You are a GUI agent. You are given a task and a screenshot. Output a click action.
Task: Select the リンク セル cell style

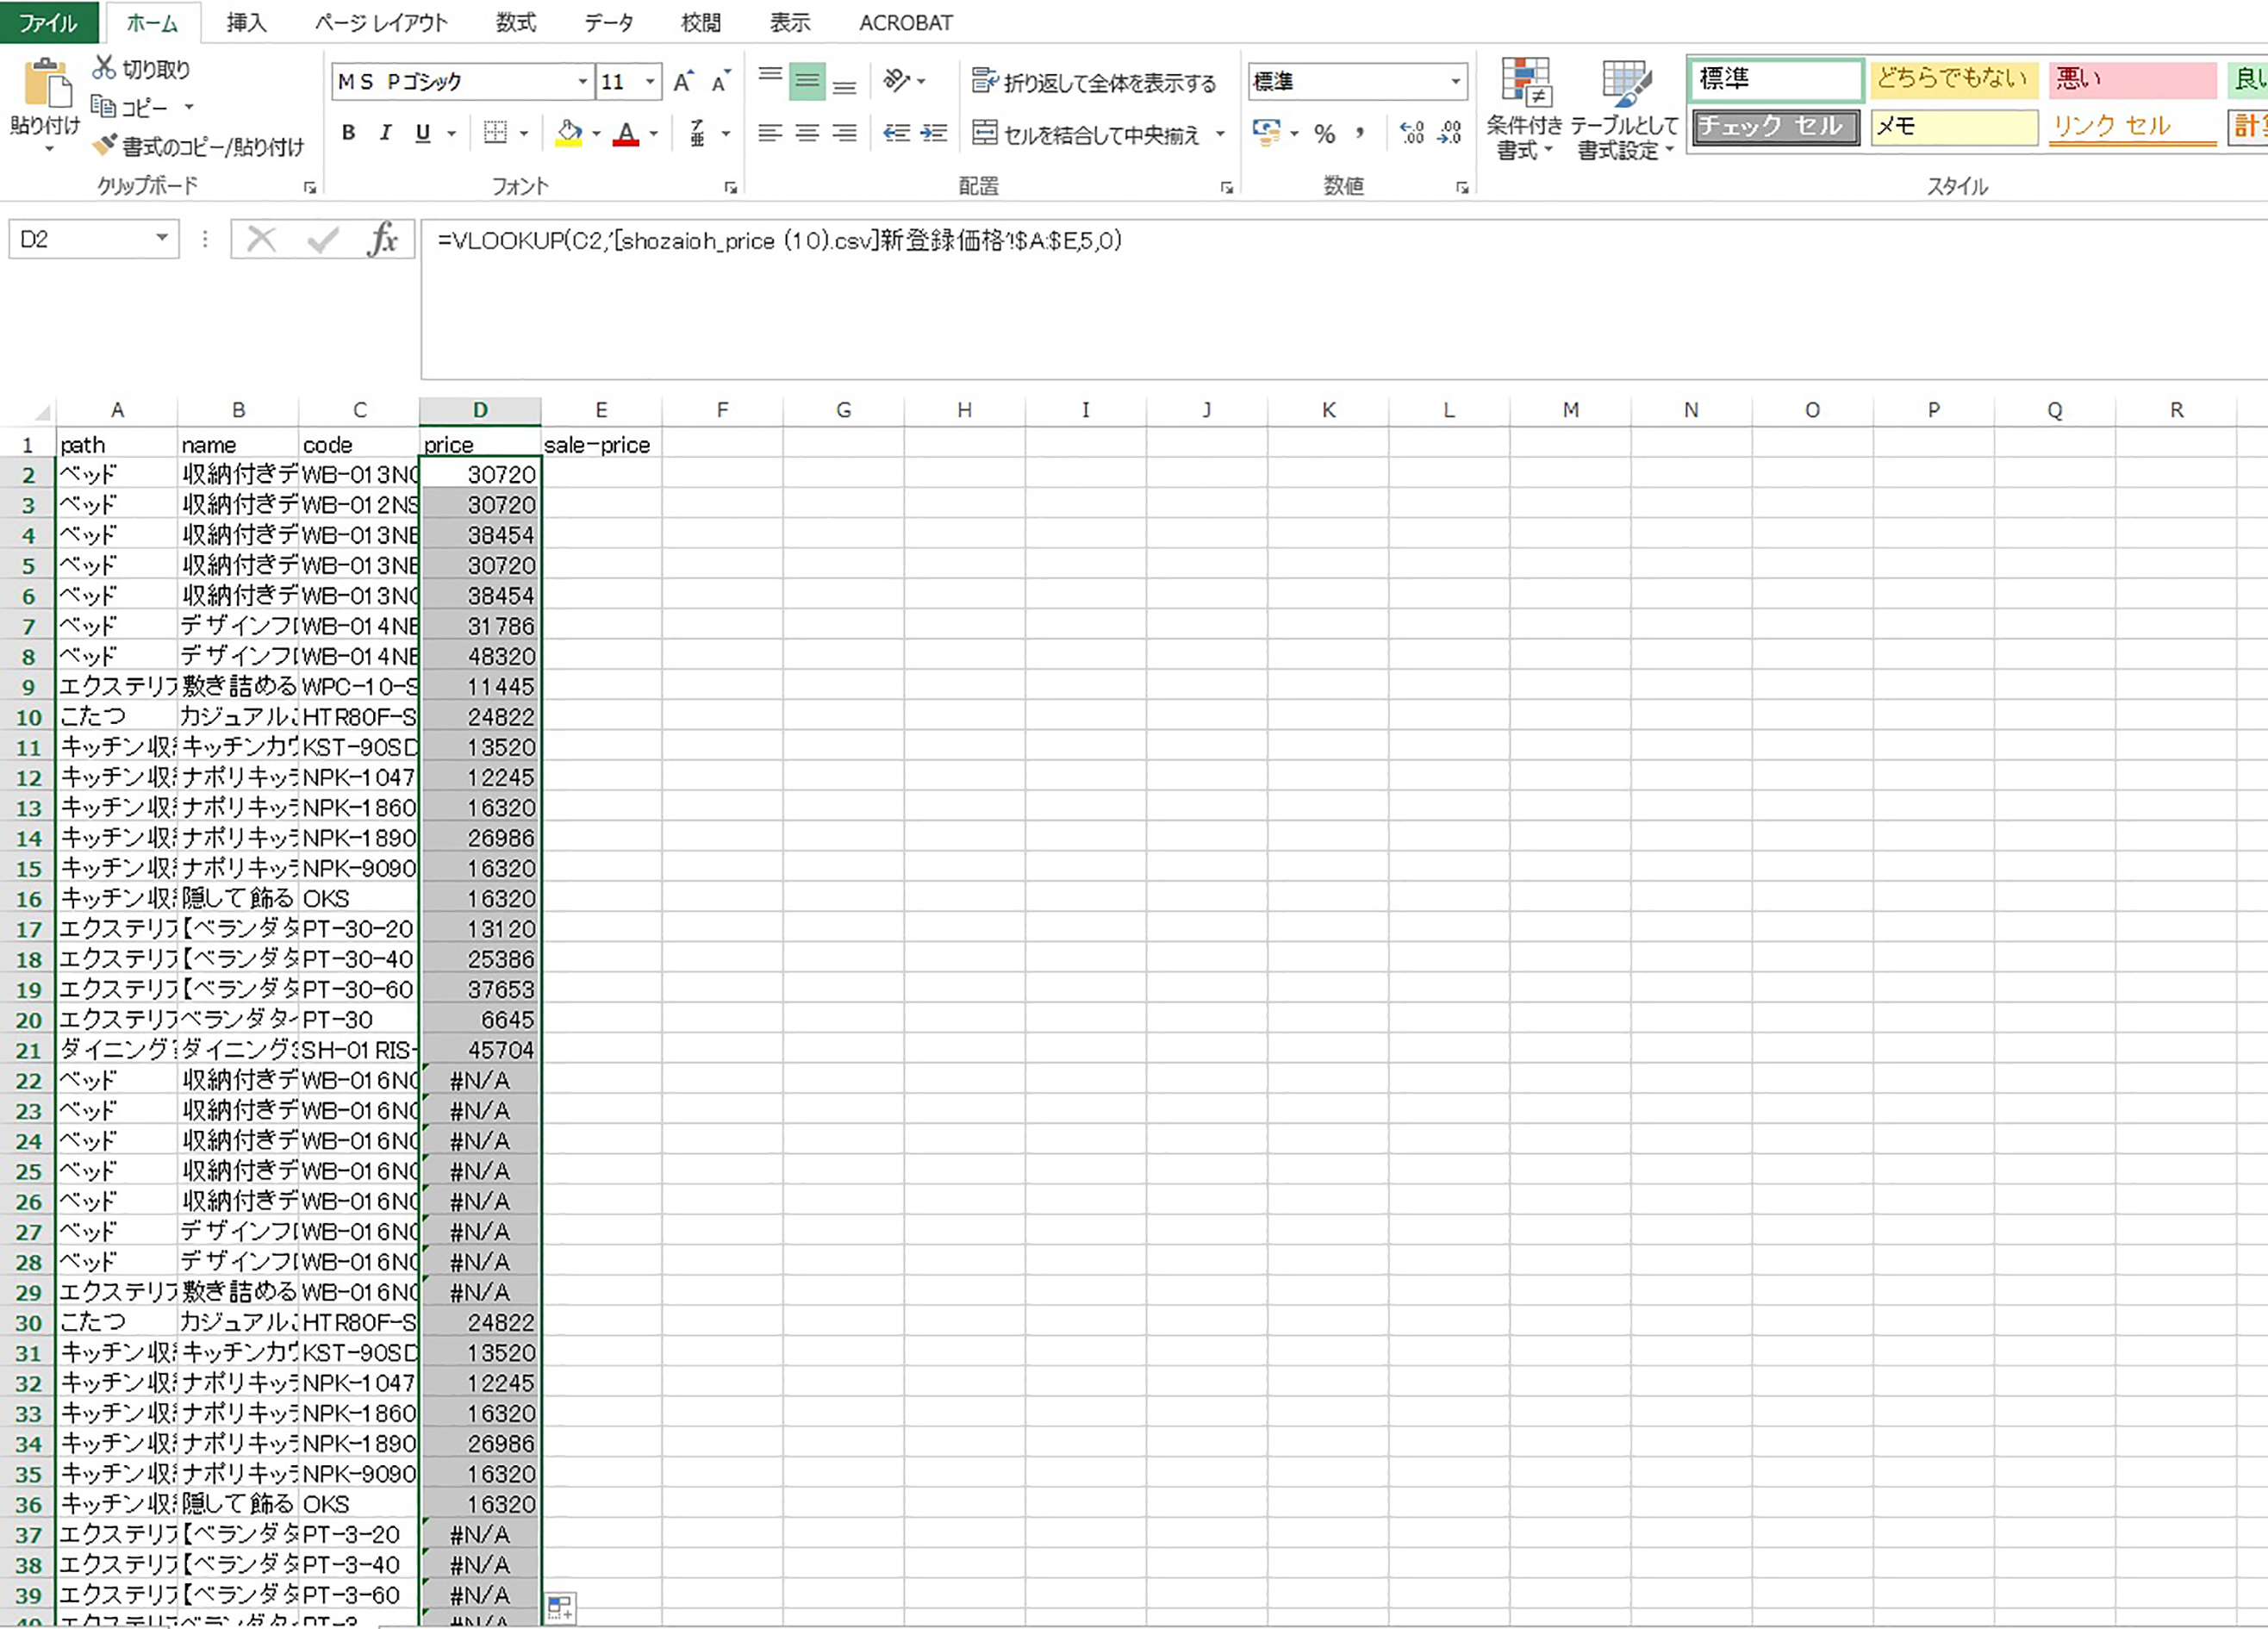(2133, 127)
